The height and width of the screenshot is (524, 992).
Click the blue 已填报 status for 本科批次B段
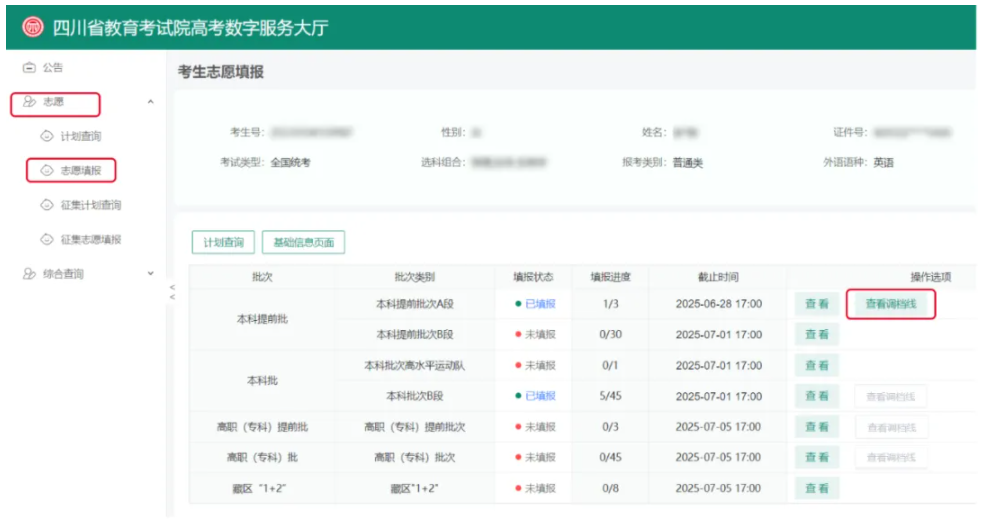[540, 396]
